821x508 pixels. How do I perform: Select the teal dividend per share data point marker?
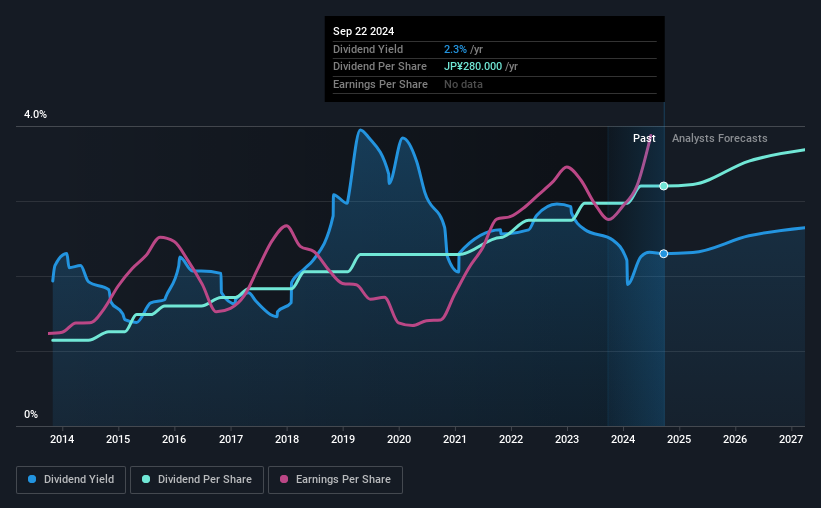[663, 186]
